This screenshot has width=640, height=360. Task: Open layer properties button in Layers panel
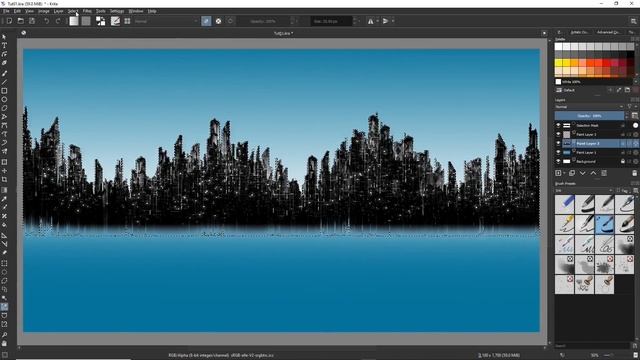[x=604, y=173]
